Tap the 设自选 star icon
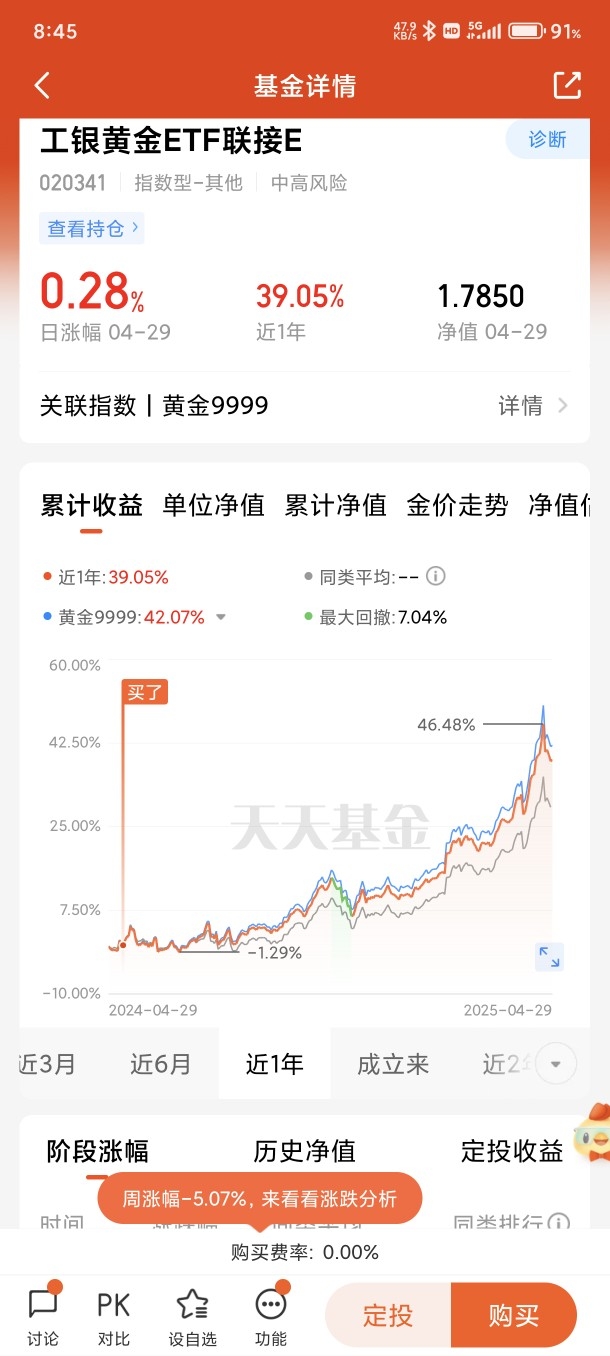610x1356 pixels. [192, 1304]
